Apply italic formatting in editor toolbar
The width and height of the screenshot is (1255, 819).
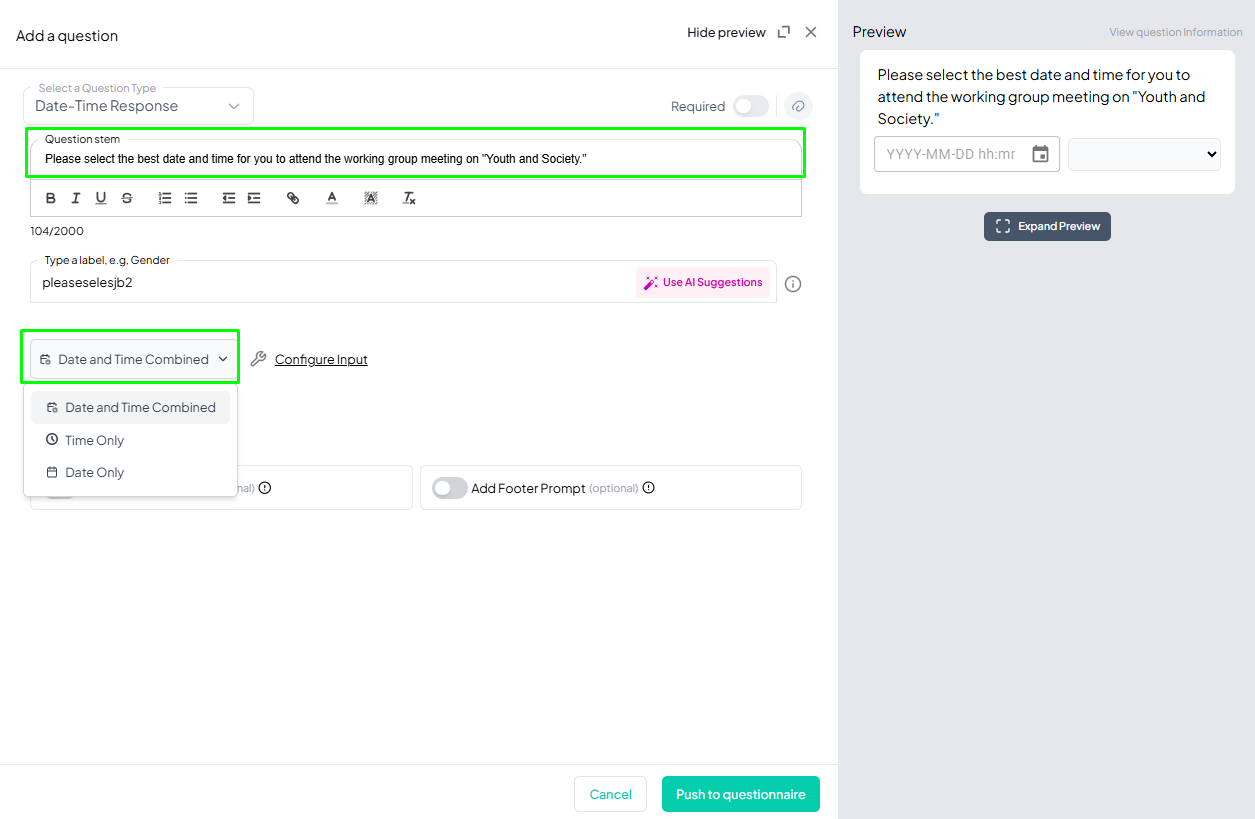coord(76,198)
